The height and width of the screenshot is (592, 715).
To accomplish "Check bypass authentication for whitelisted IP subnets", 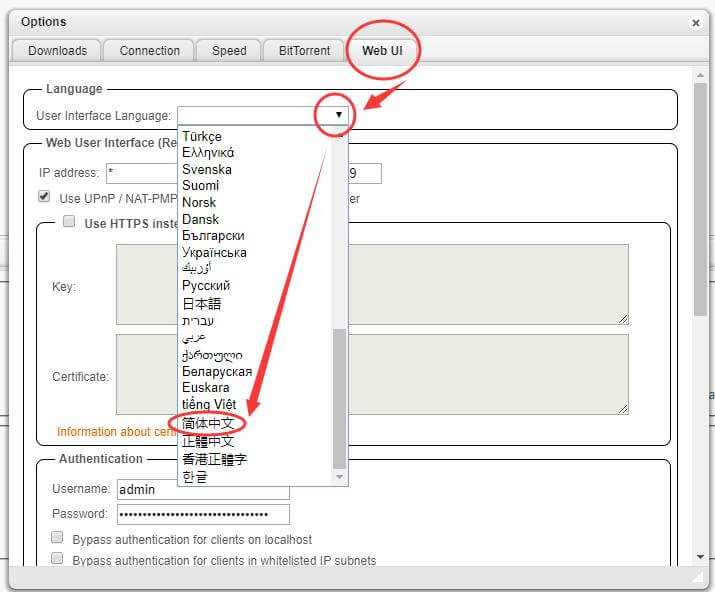I will [x=57, y=559].
